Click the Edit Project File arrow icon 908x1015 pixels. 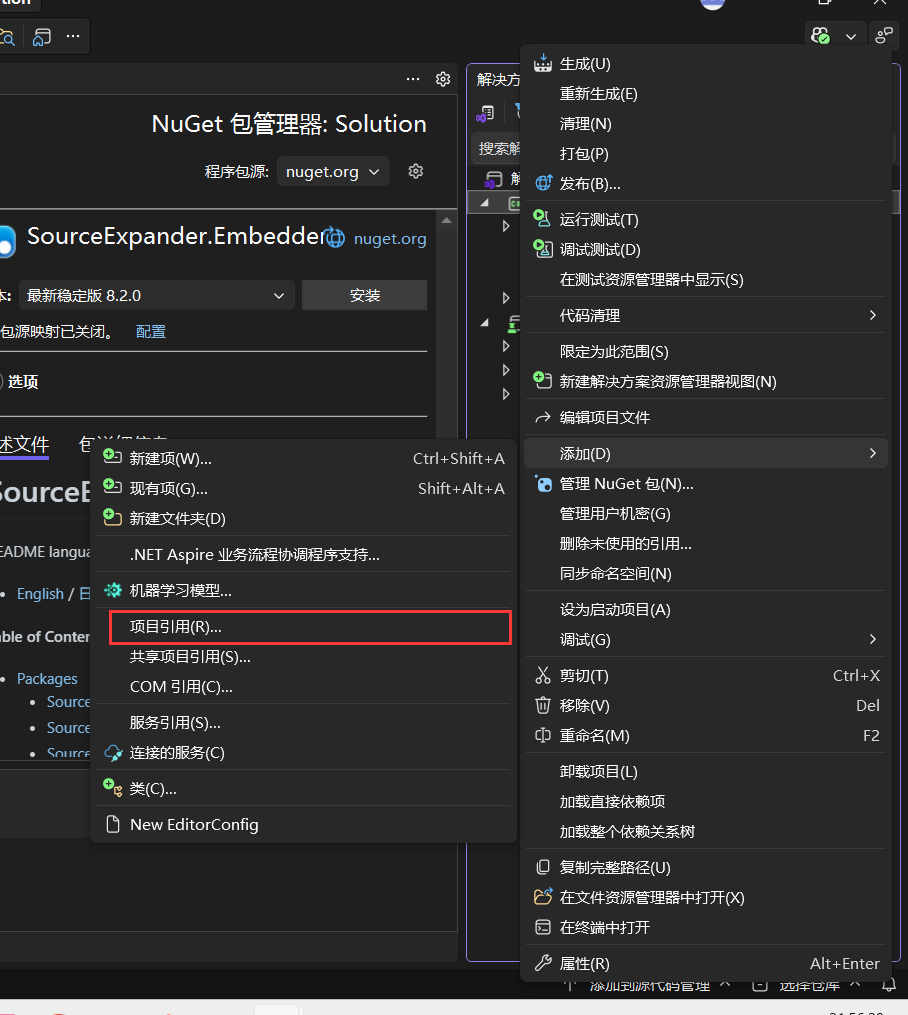543,418
